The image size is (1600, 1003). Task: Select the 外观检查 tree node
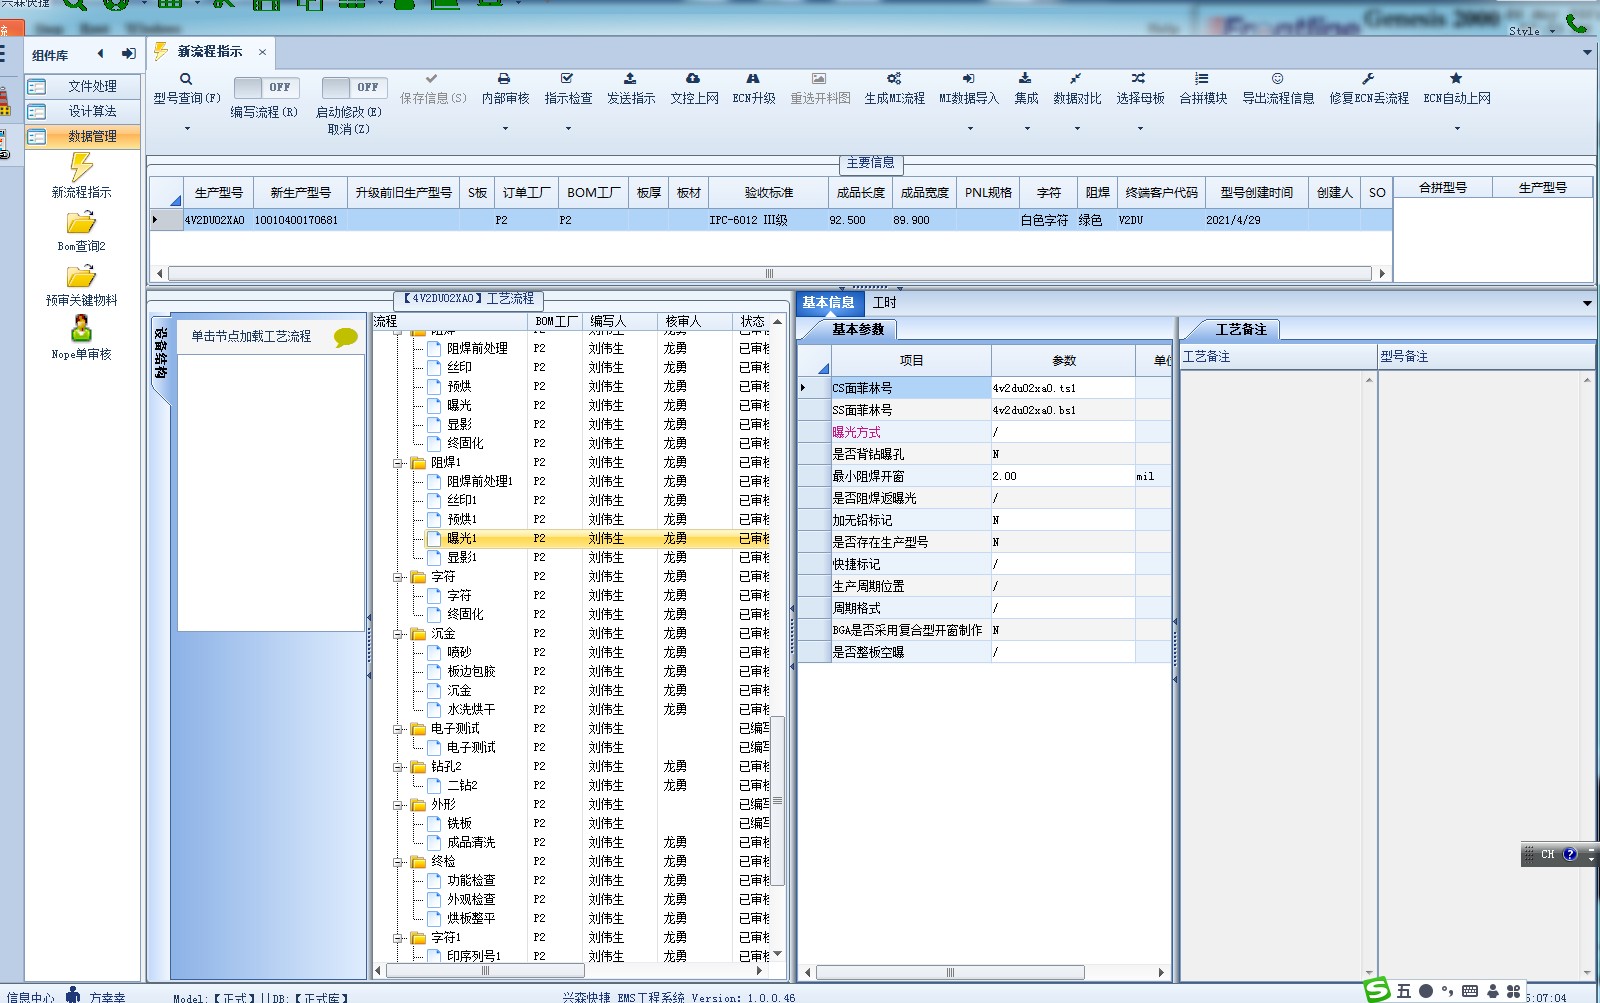click(471, 900)
